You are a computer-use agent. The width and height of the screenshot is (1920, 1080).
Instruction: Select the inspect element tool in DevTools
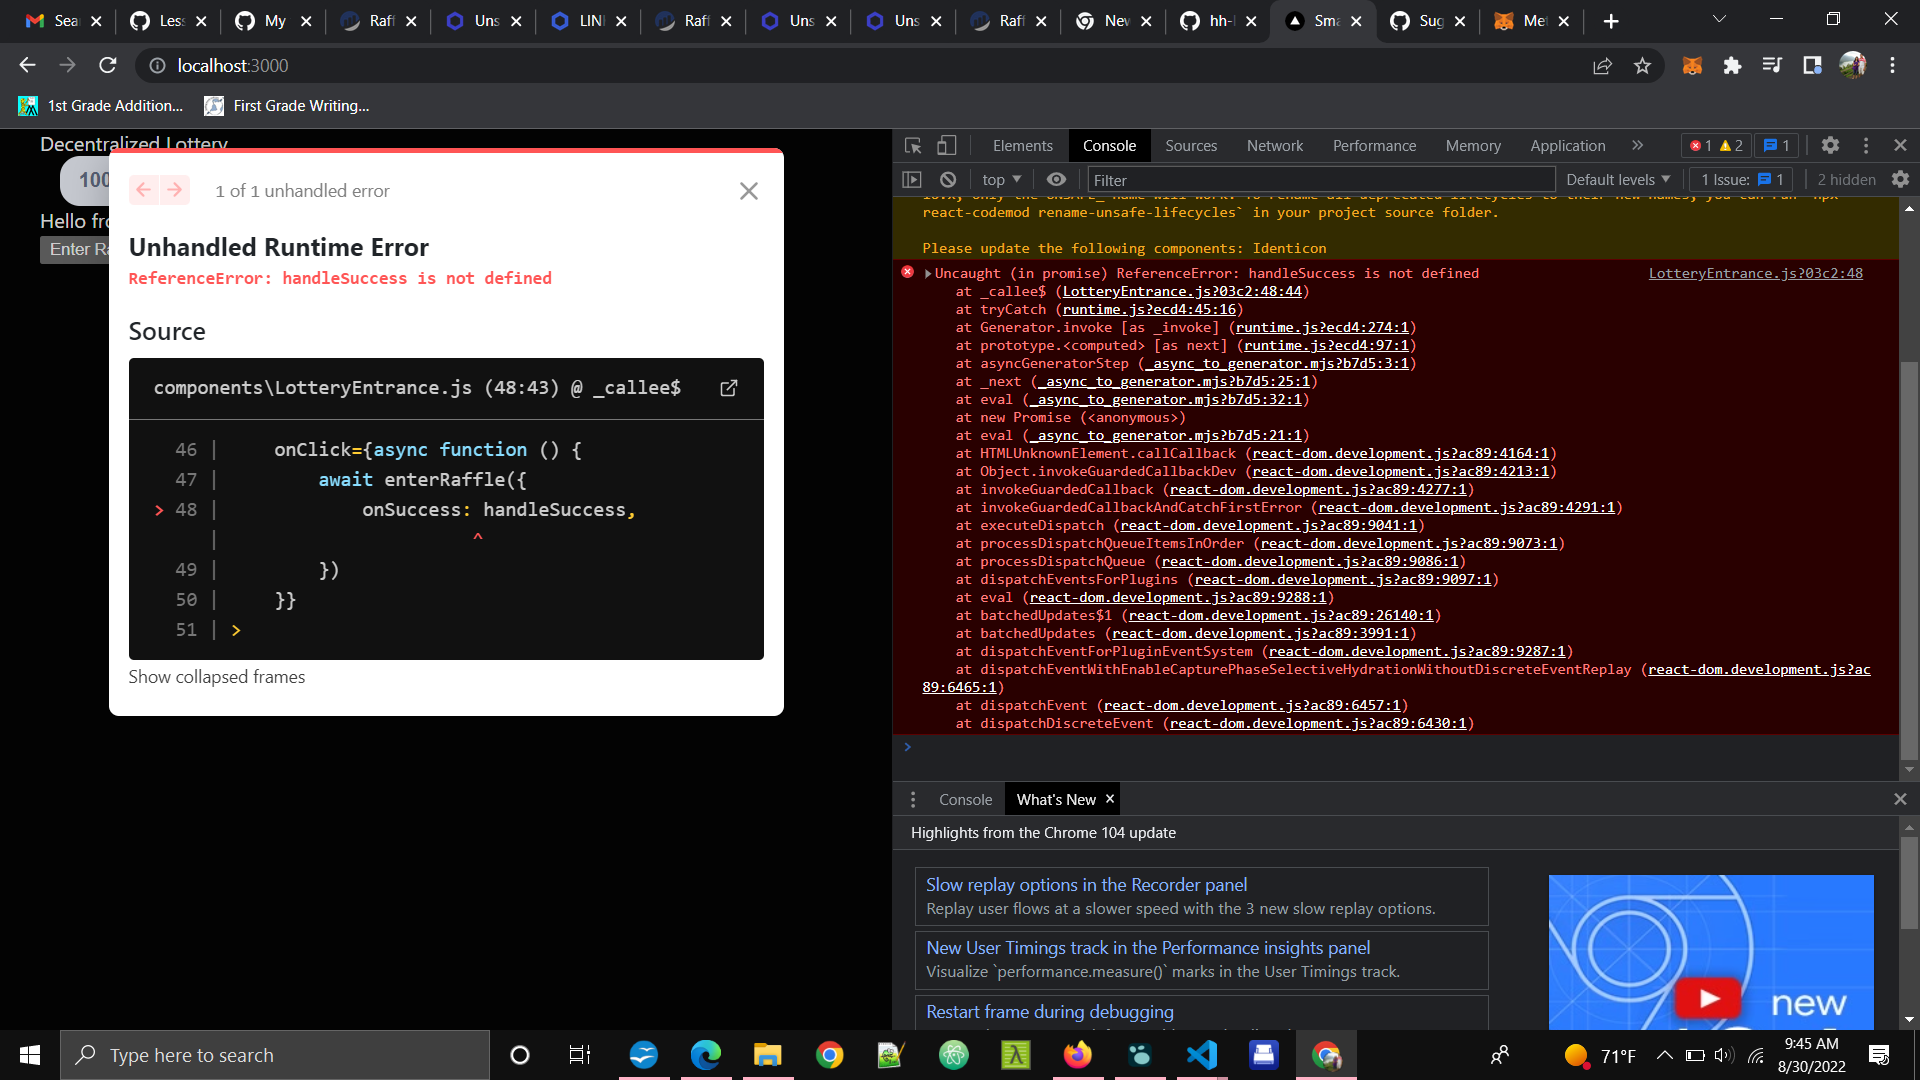912,145
